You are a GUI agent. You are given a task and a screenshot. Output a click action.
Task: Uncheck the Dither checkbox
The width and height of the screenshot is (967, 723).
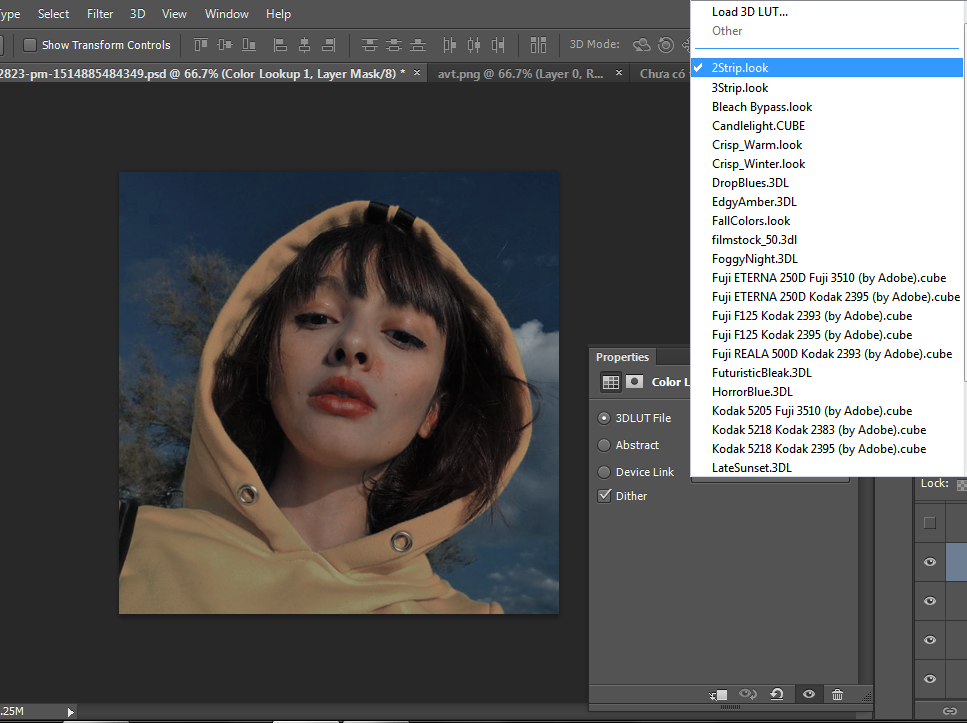[604, 496]
